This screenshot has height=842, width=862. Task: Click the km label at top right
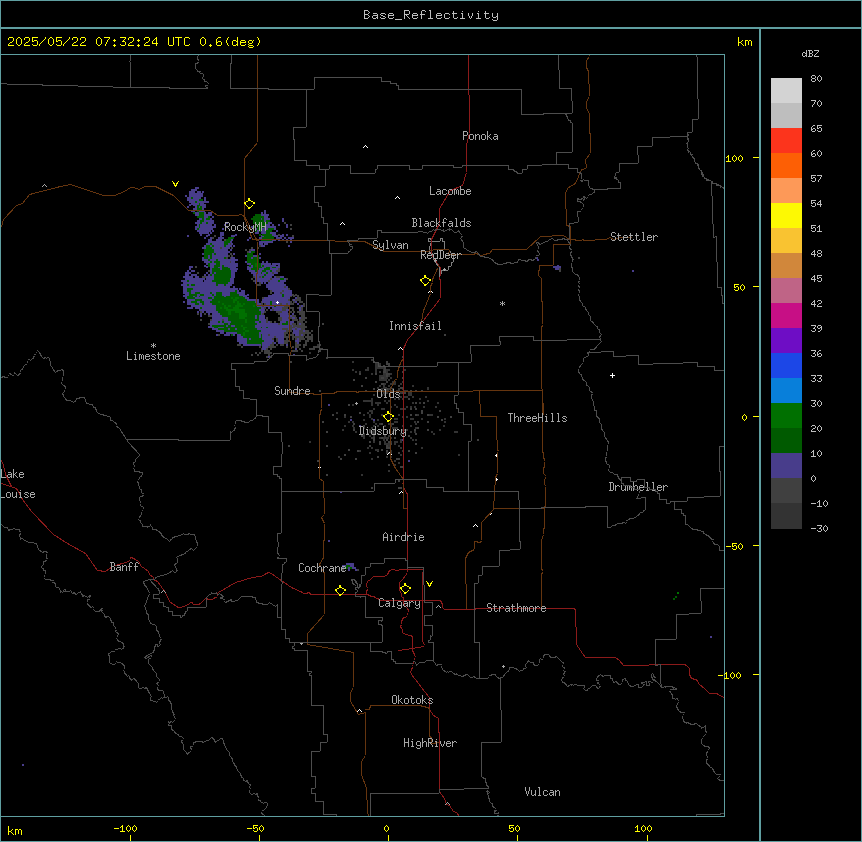tap(744, 42)
